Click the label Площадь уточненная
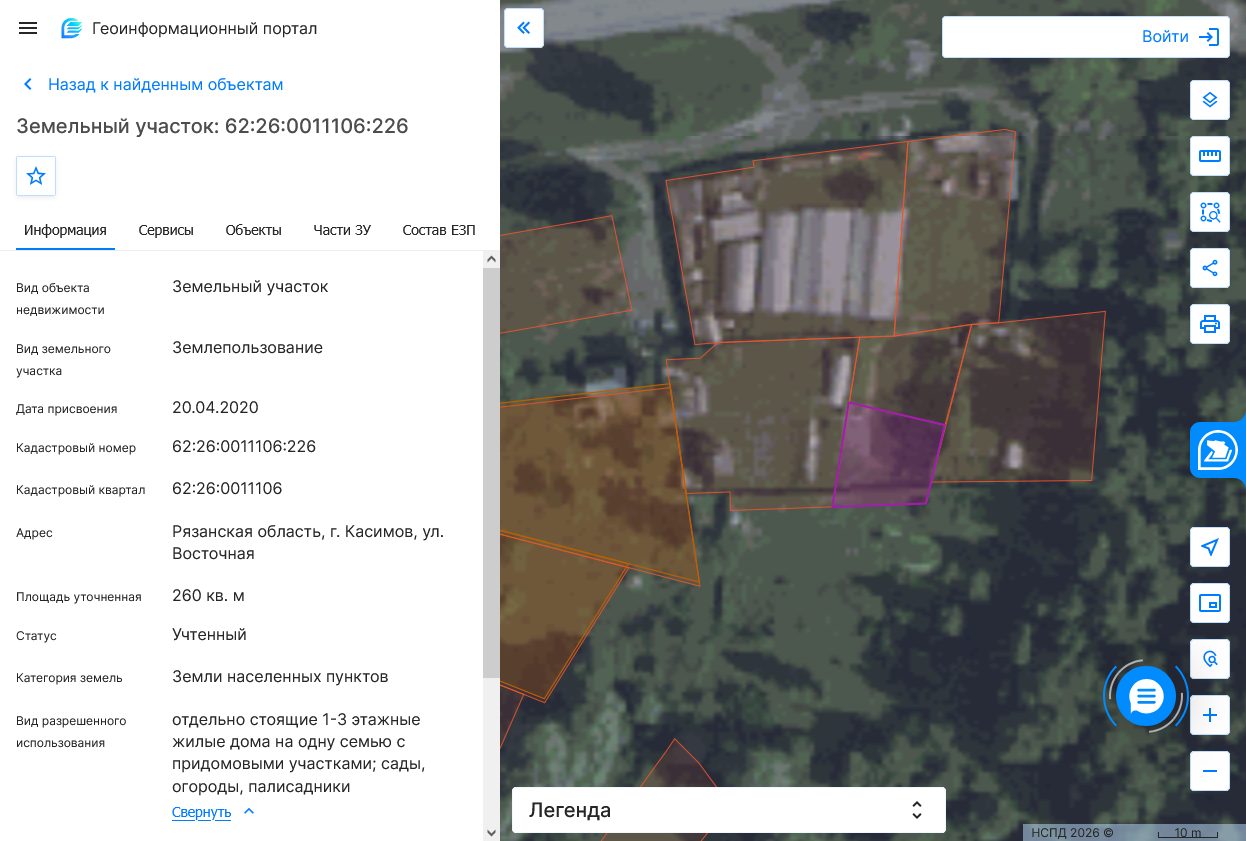 (79, 597)
